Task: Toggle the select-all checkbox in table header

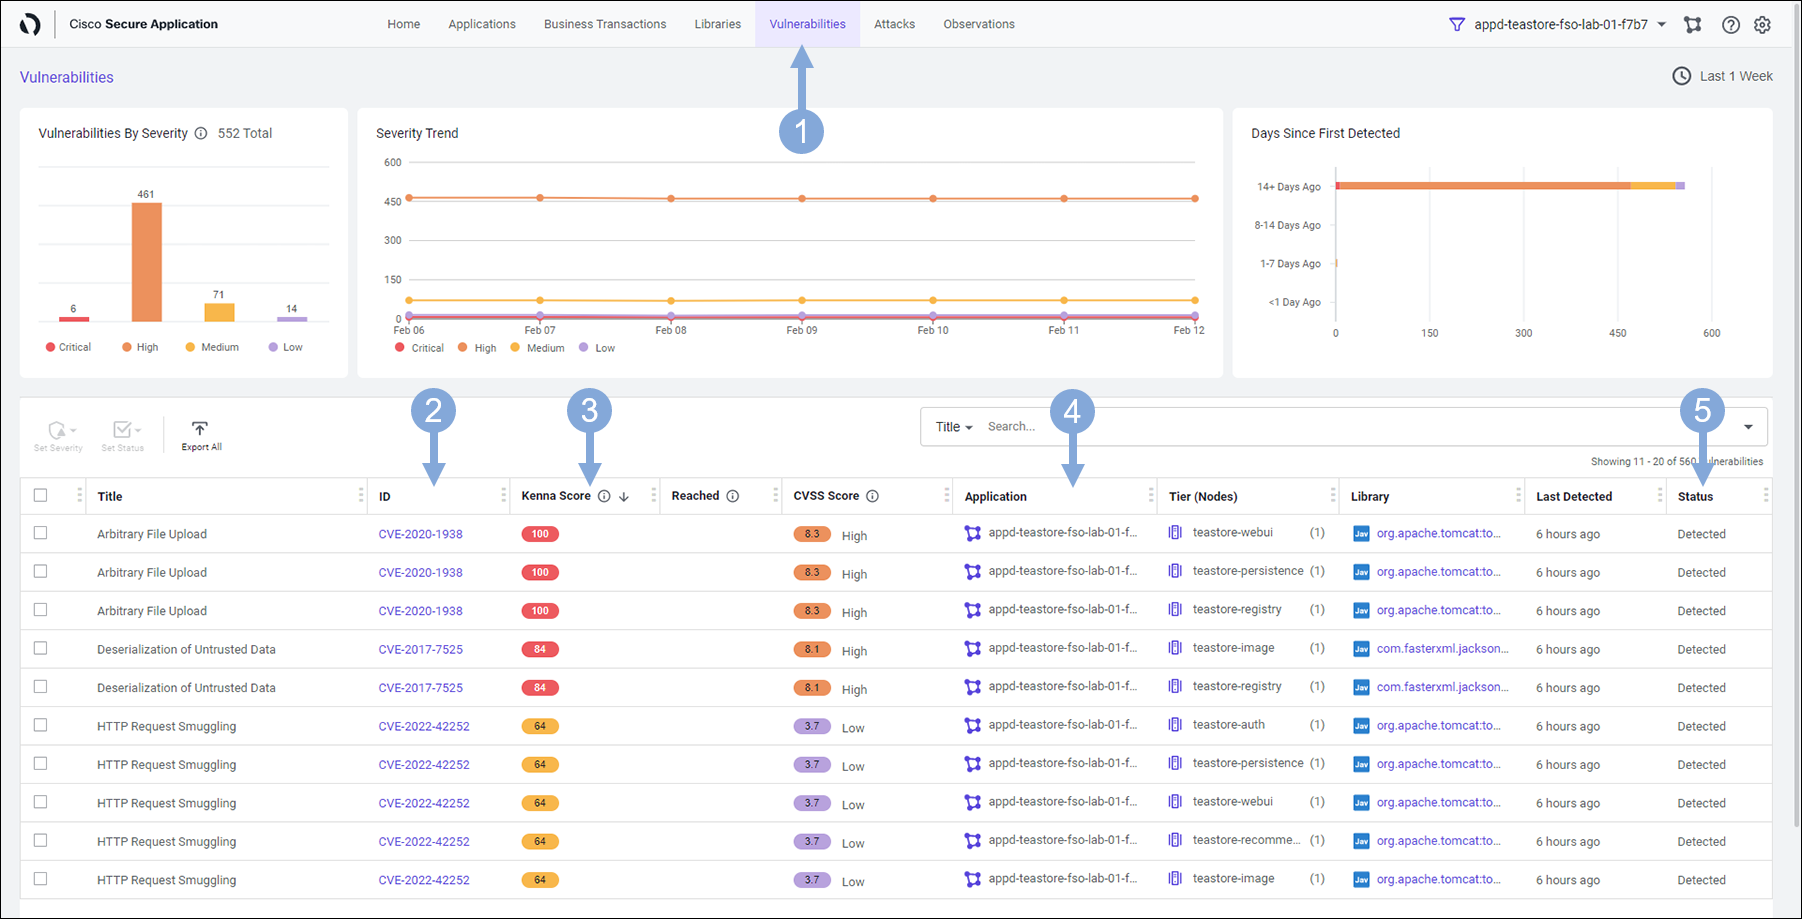Action: coord(41,495)
